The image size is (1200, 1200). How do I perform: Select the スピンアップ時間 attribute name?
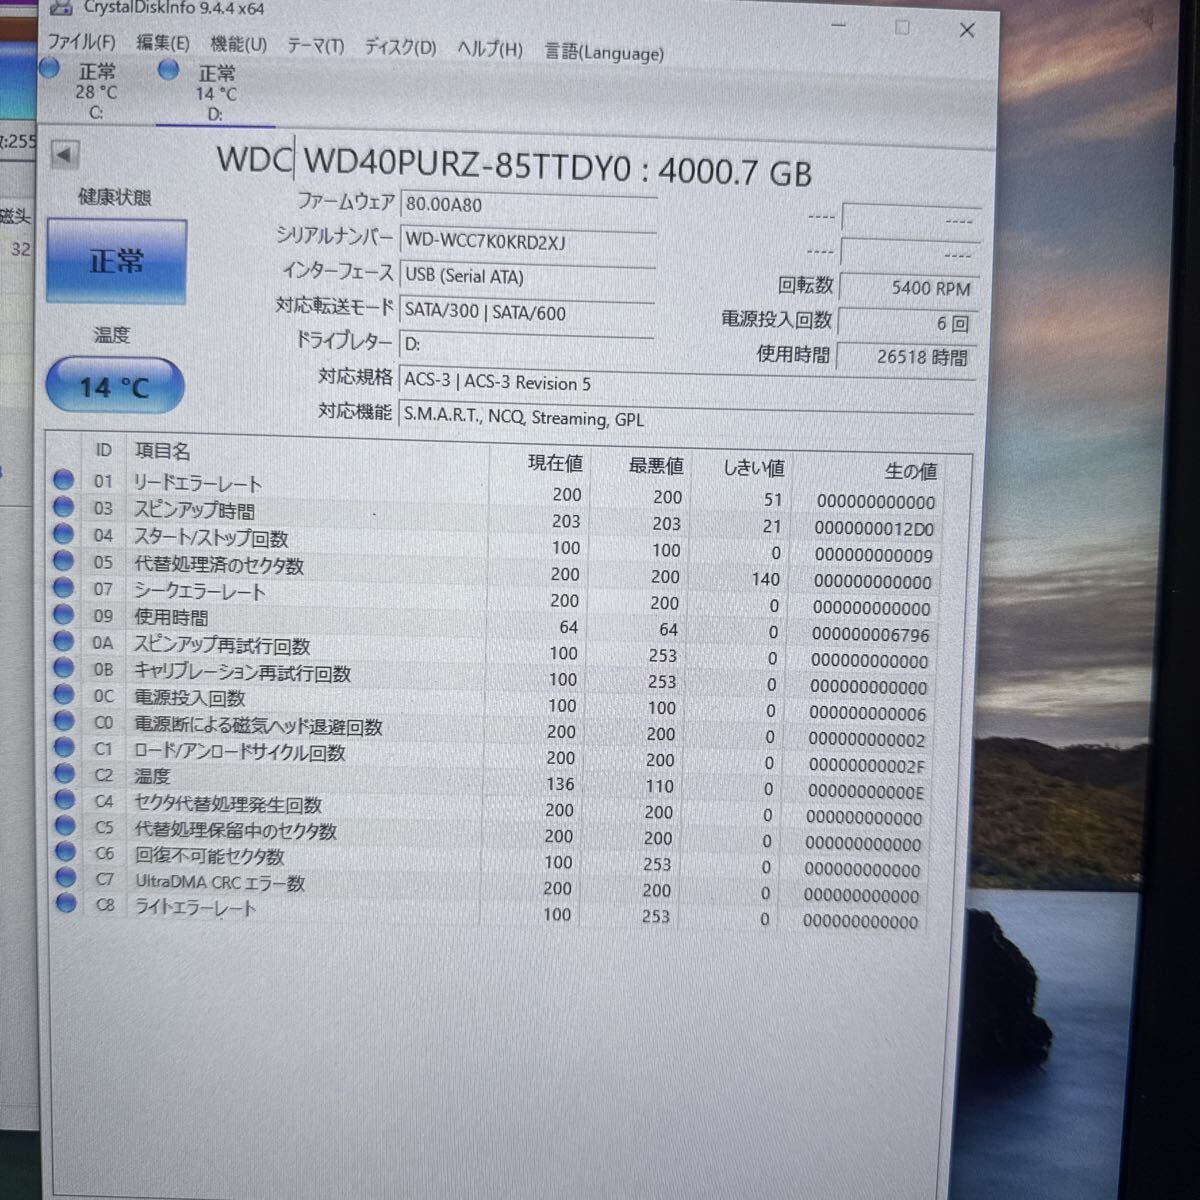pyautogui.click(x=194, y=511)
